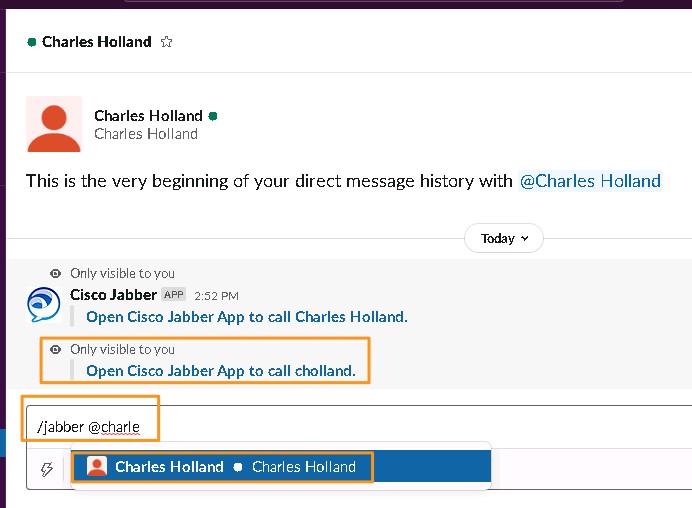The image size is (692, 508).
Task: Click the APP badge next to Cisco Jabber
Action: click(173, 294)
